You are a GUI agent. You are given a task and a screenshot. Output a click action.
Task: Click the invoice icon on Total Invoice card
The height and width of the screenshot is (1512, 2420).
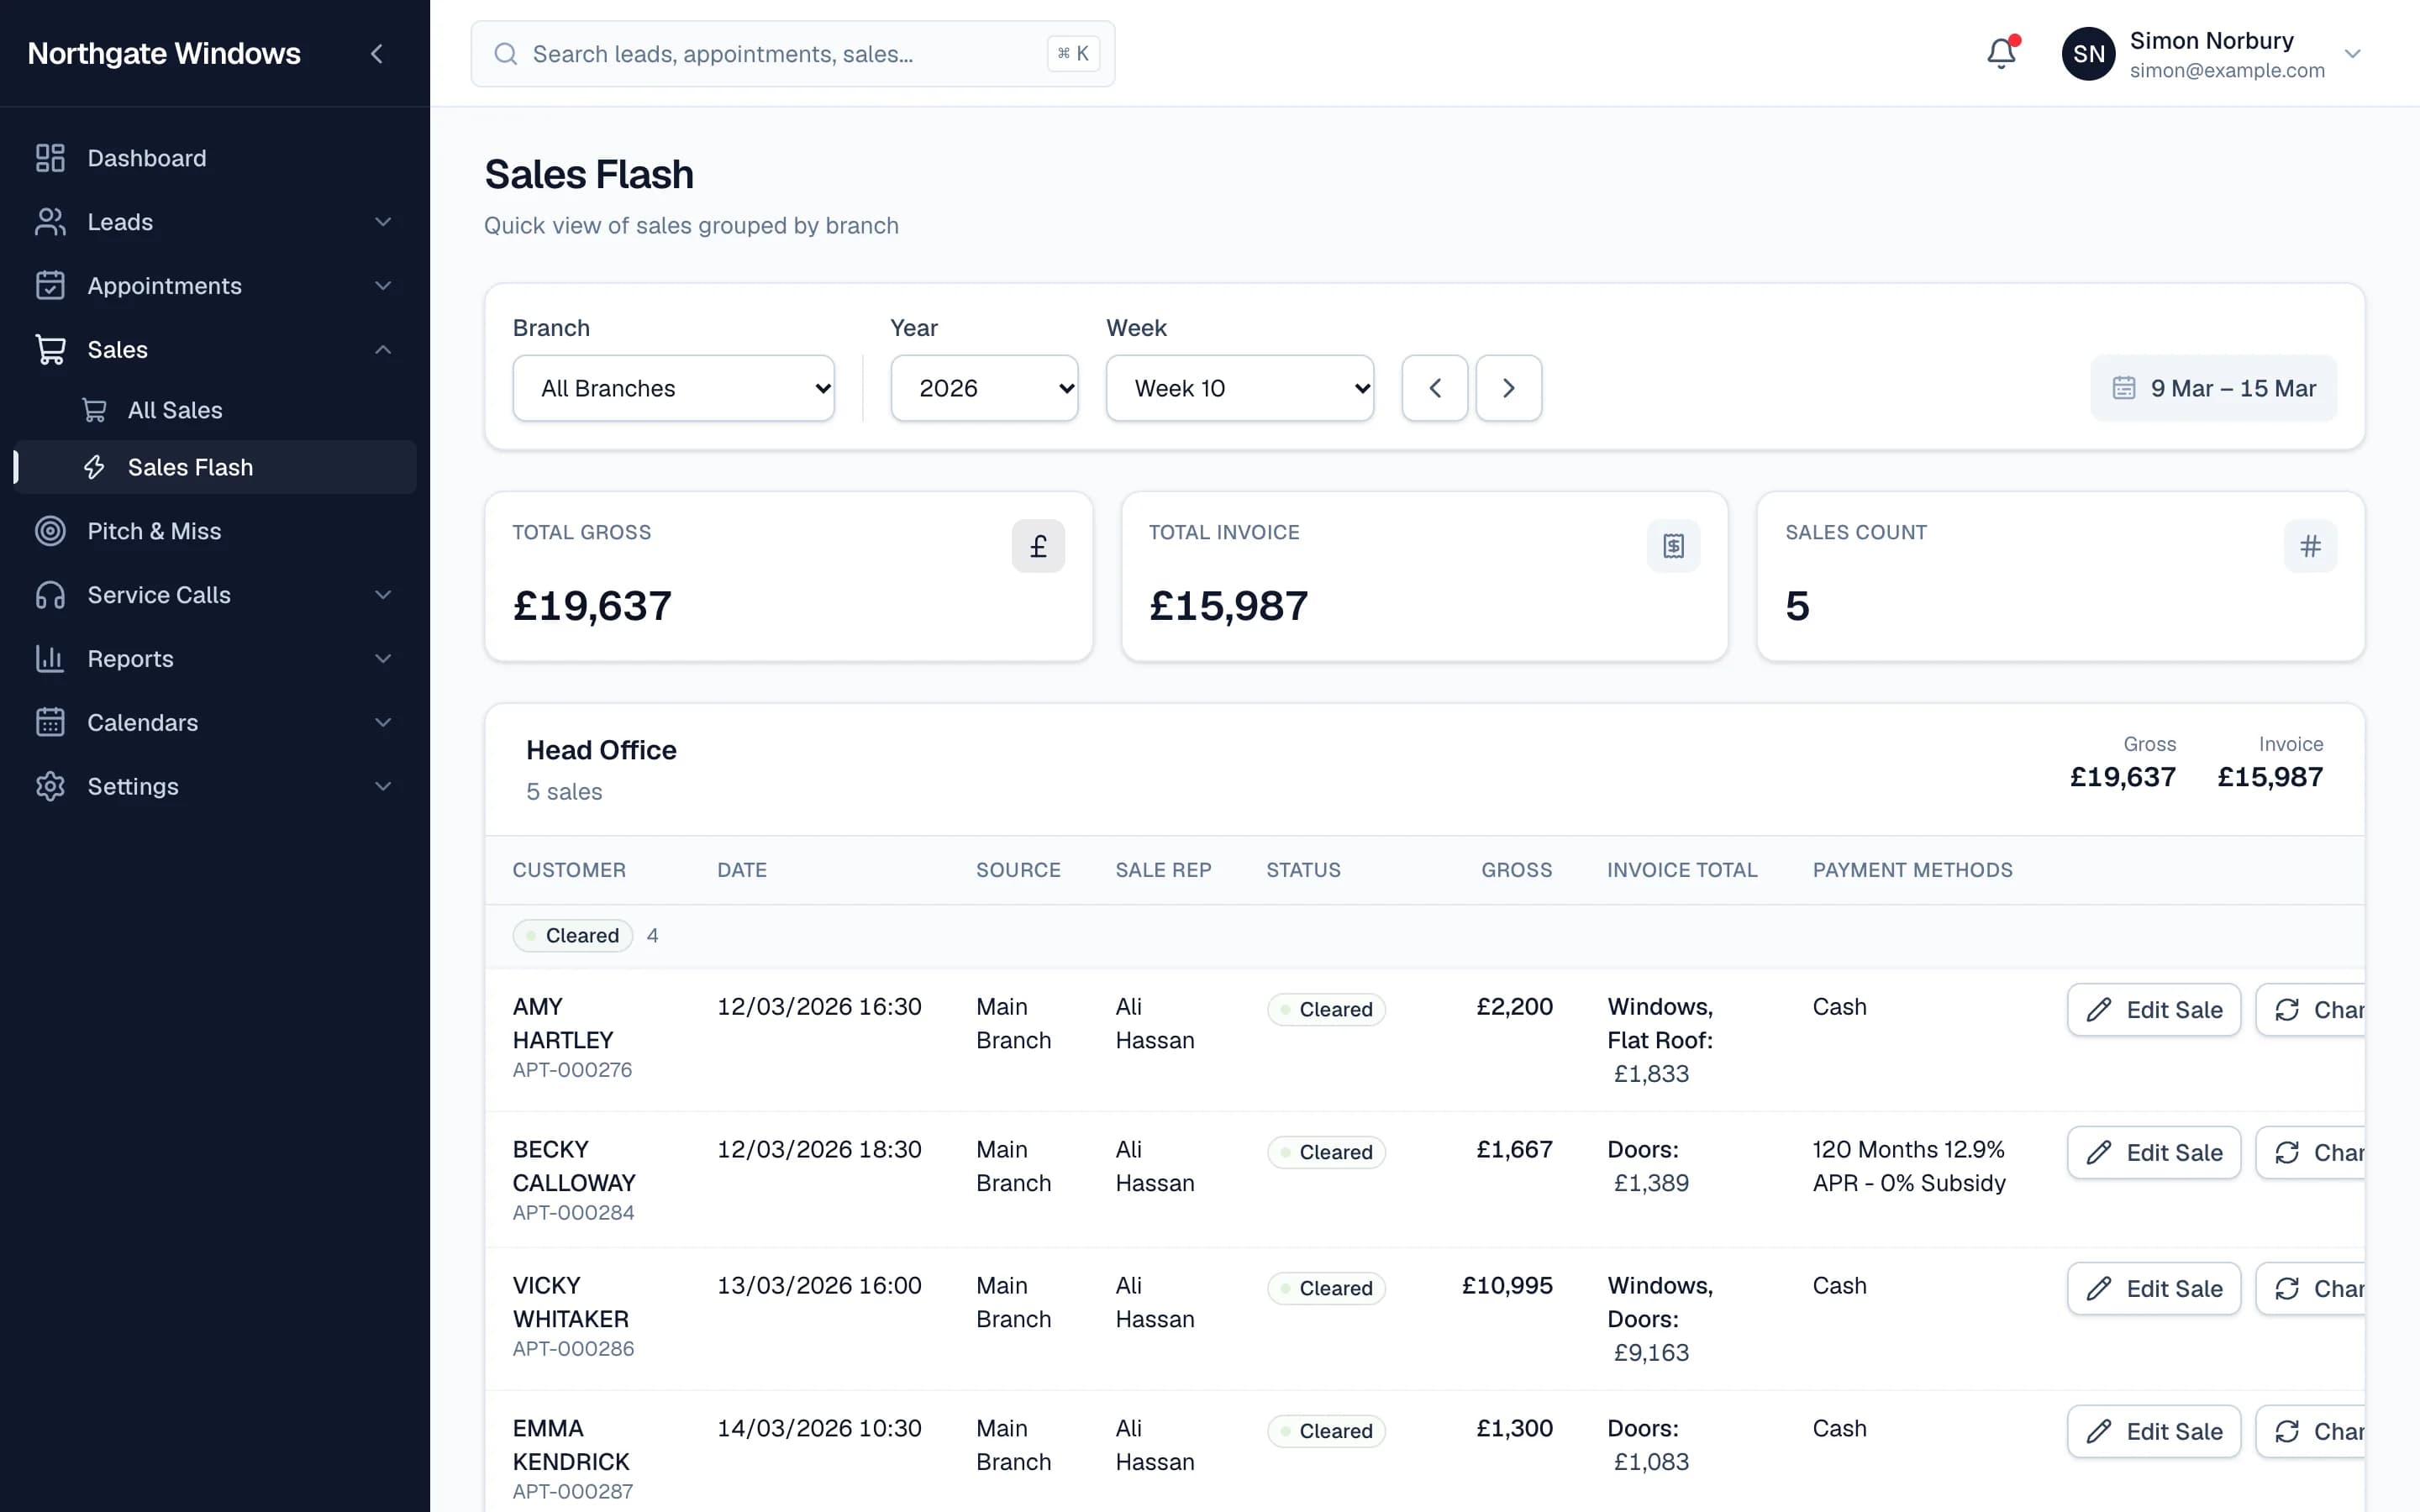[x=1673, y=546]
